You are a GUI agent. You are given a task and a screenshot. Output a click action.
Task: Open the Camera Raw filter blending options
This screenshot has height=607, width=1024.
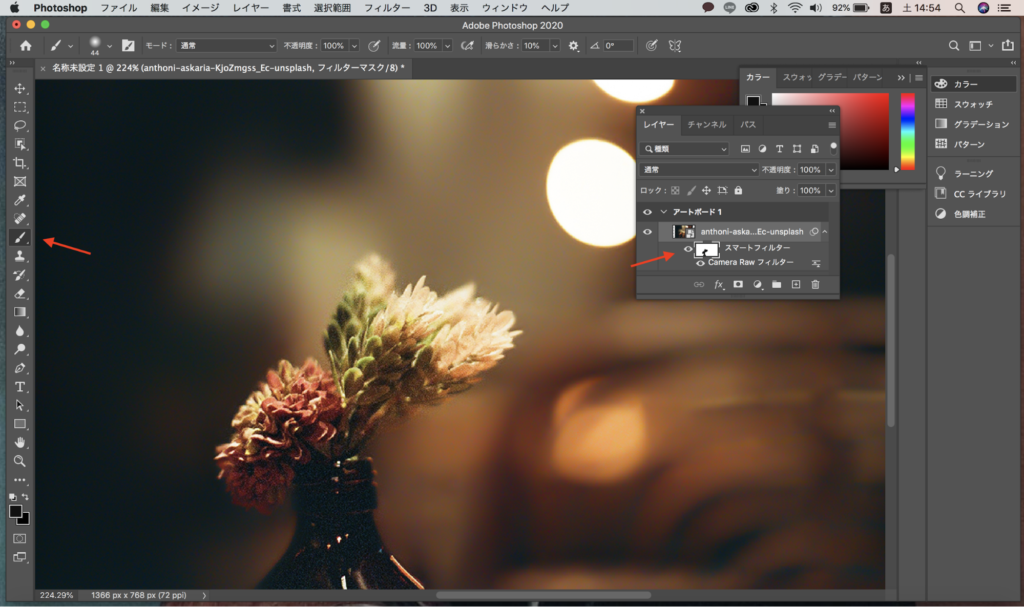[x=817, y=263]
